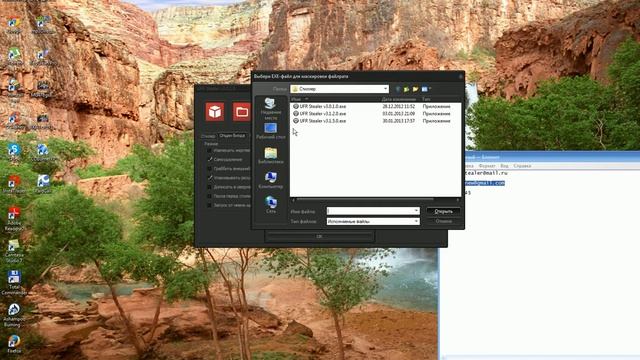Viewport: 640px width, 360px height.
Task: Open Библиотеки in the places bar
Action: (271, 156)
